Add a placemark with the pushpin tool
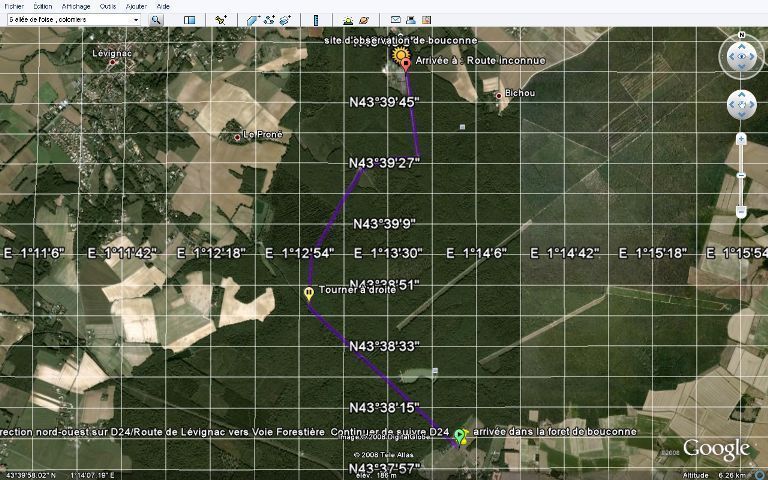 [x=221, y=20]
